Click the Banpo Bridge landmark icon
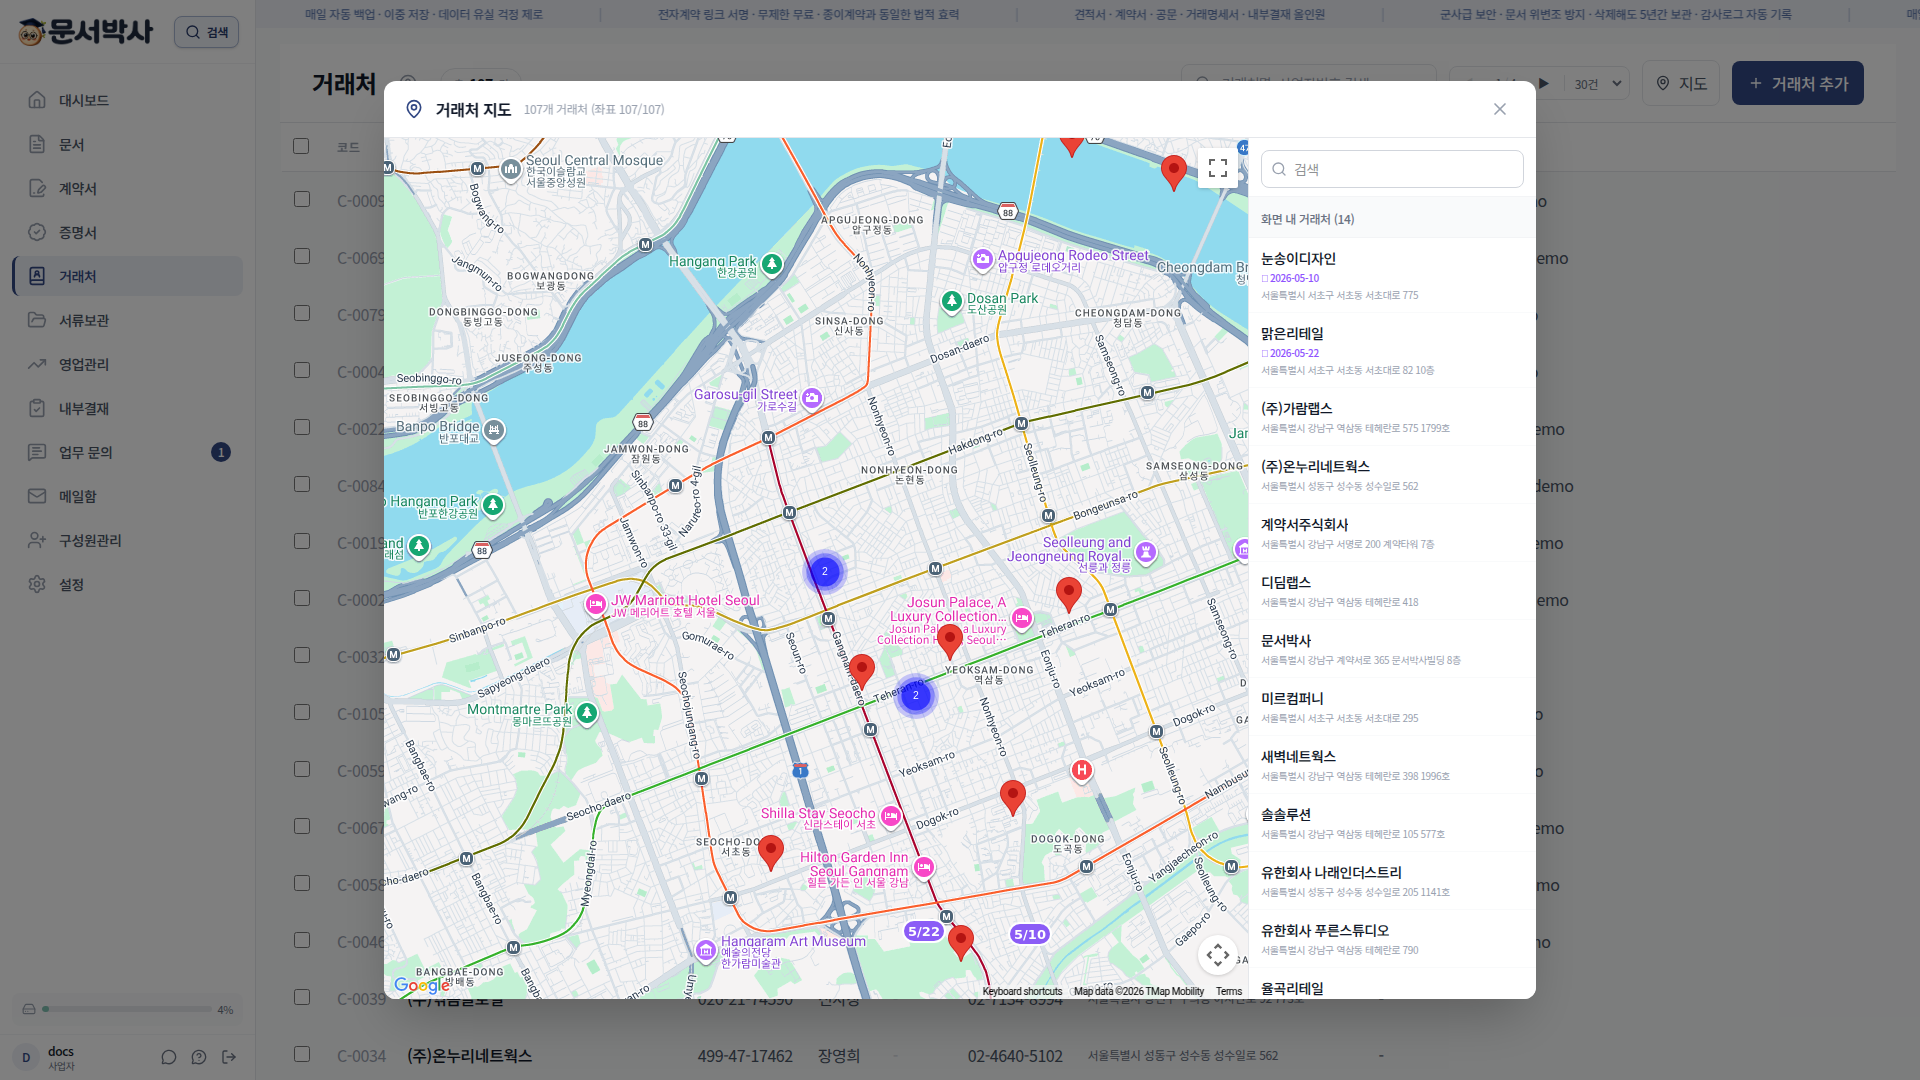Screen dimensions: 1920x1080 tap(494, 430)
